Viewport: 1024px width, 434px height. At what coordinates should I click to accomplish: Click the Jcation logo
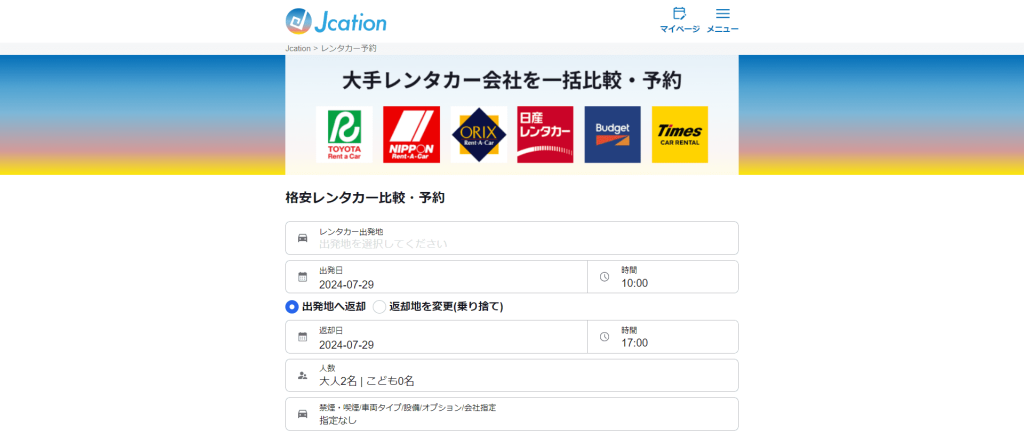(336, 21)
